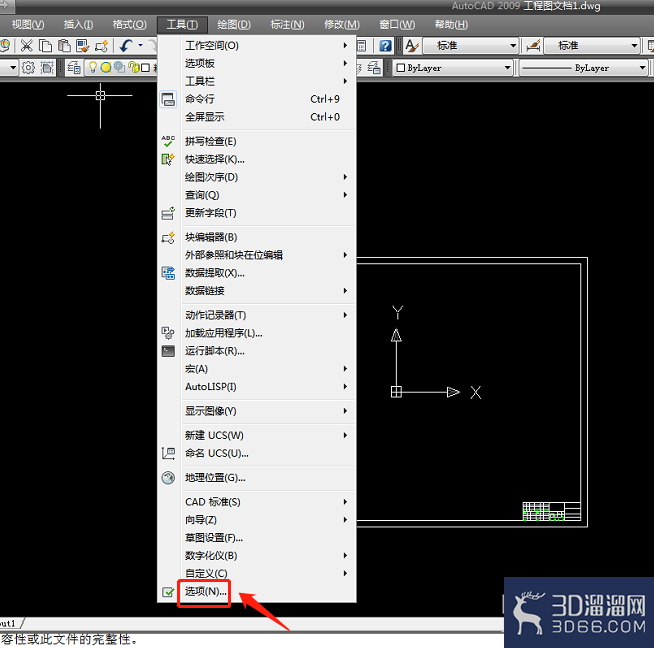The image size is (654, 648).
Task: Expand the 数据链接 submenu
Action: pos(257,291)
